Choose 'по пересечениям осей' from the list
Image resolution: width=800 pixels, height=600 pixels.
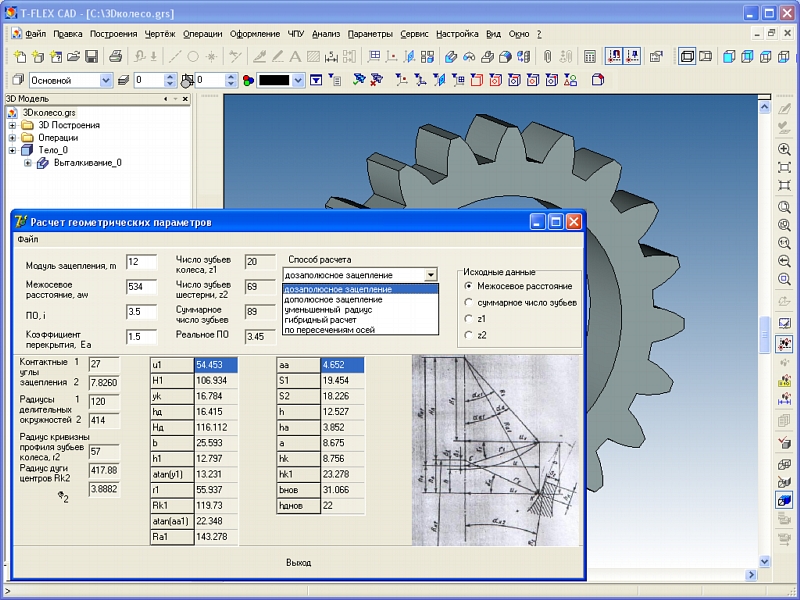click(360, 330)
